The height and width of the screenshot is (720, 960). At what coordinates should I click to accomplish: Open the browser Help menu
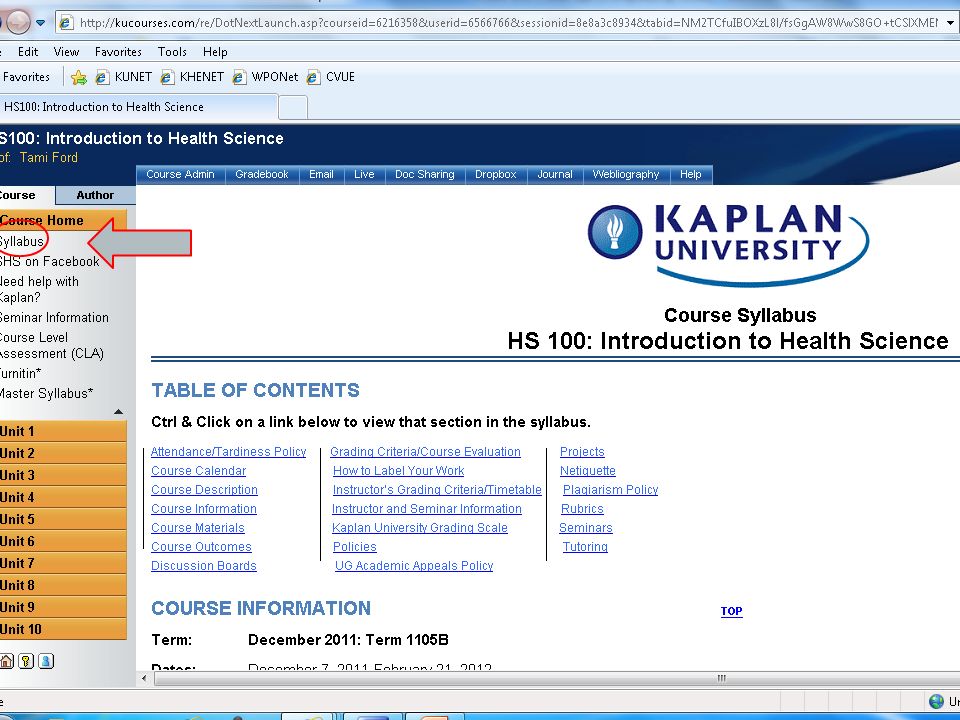[x=215, y=52]
